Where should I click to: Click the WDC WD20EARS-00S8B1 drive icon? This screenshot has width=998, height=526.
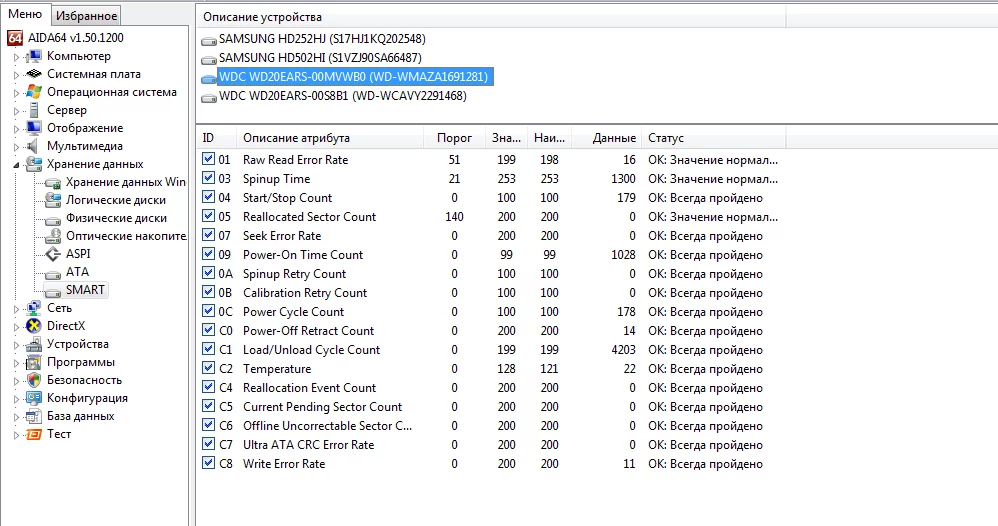point(209,97)
